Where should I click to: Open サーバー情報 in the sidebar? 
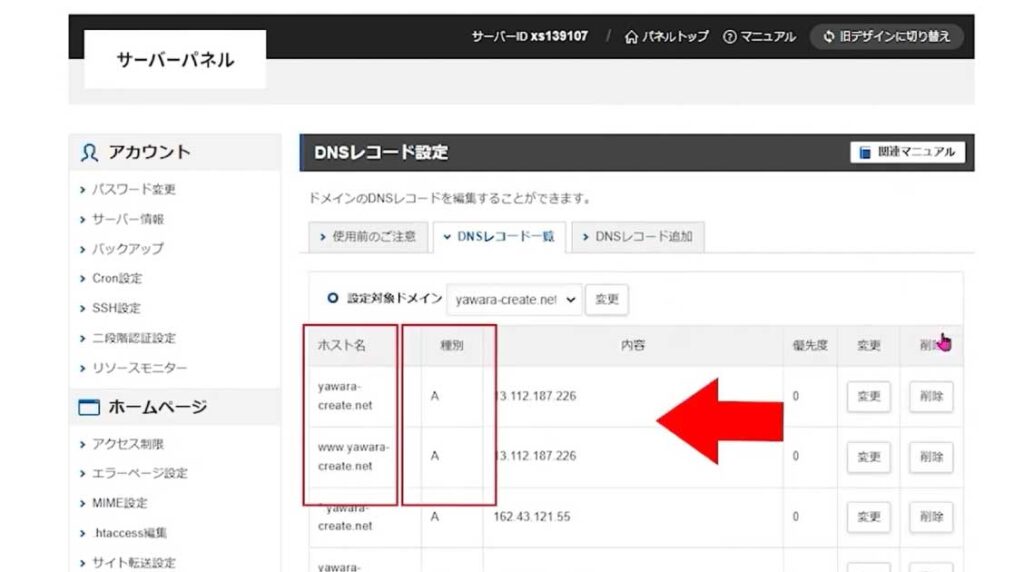(127, 219)
